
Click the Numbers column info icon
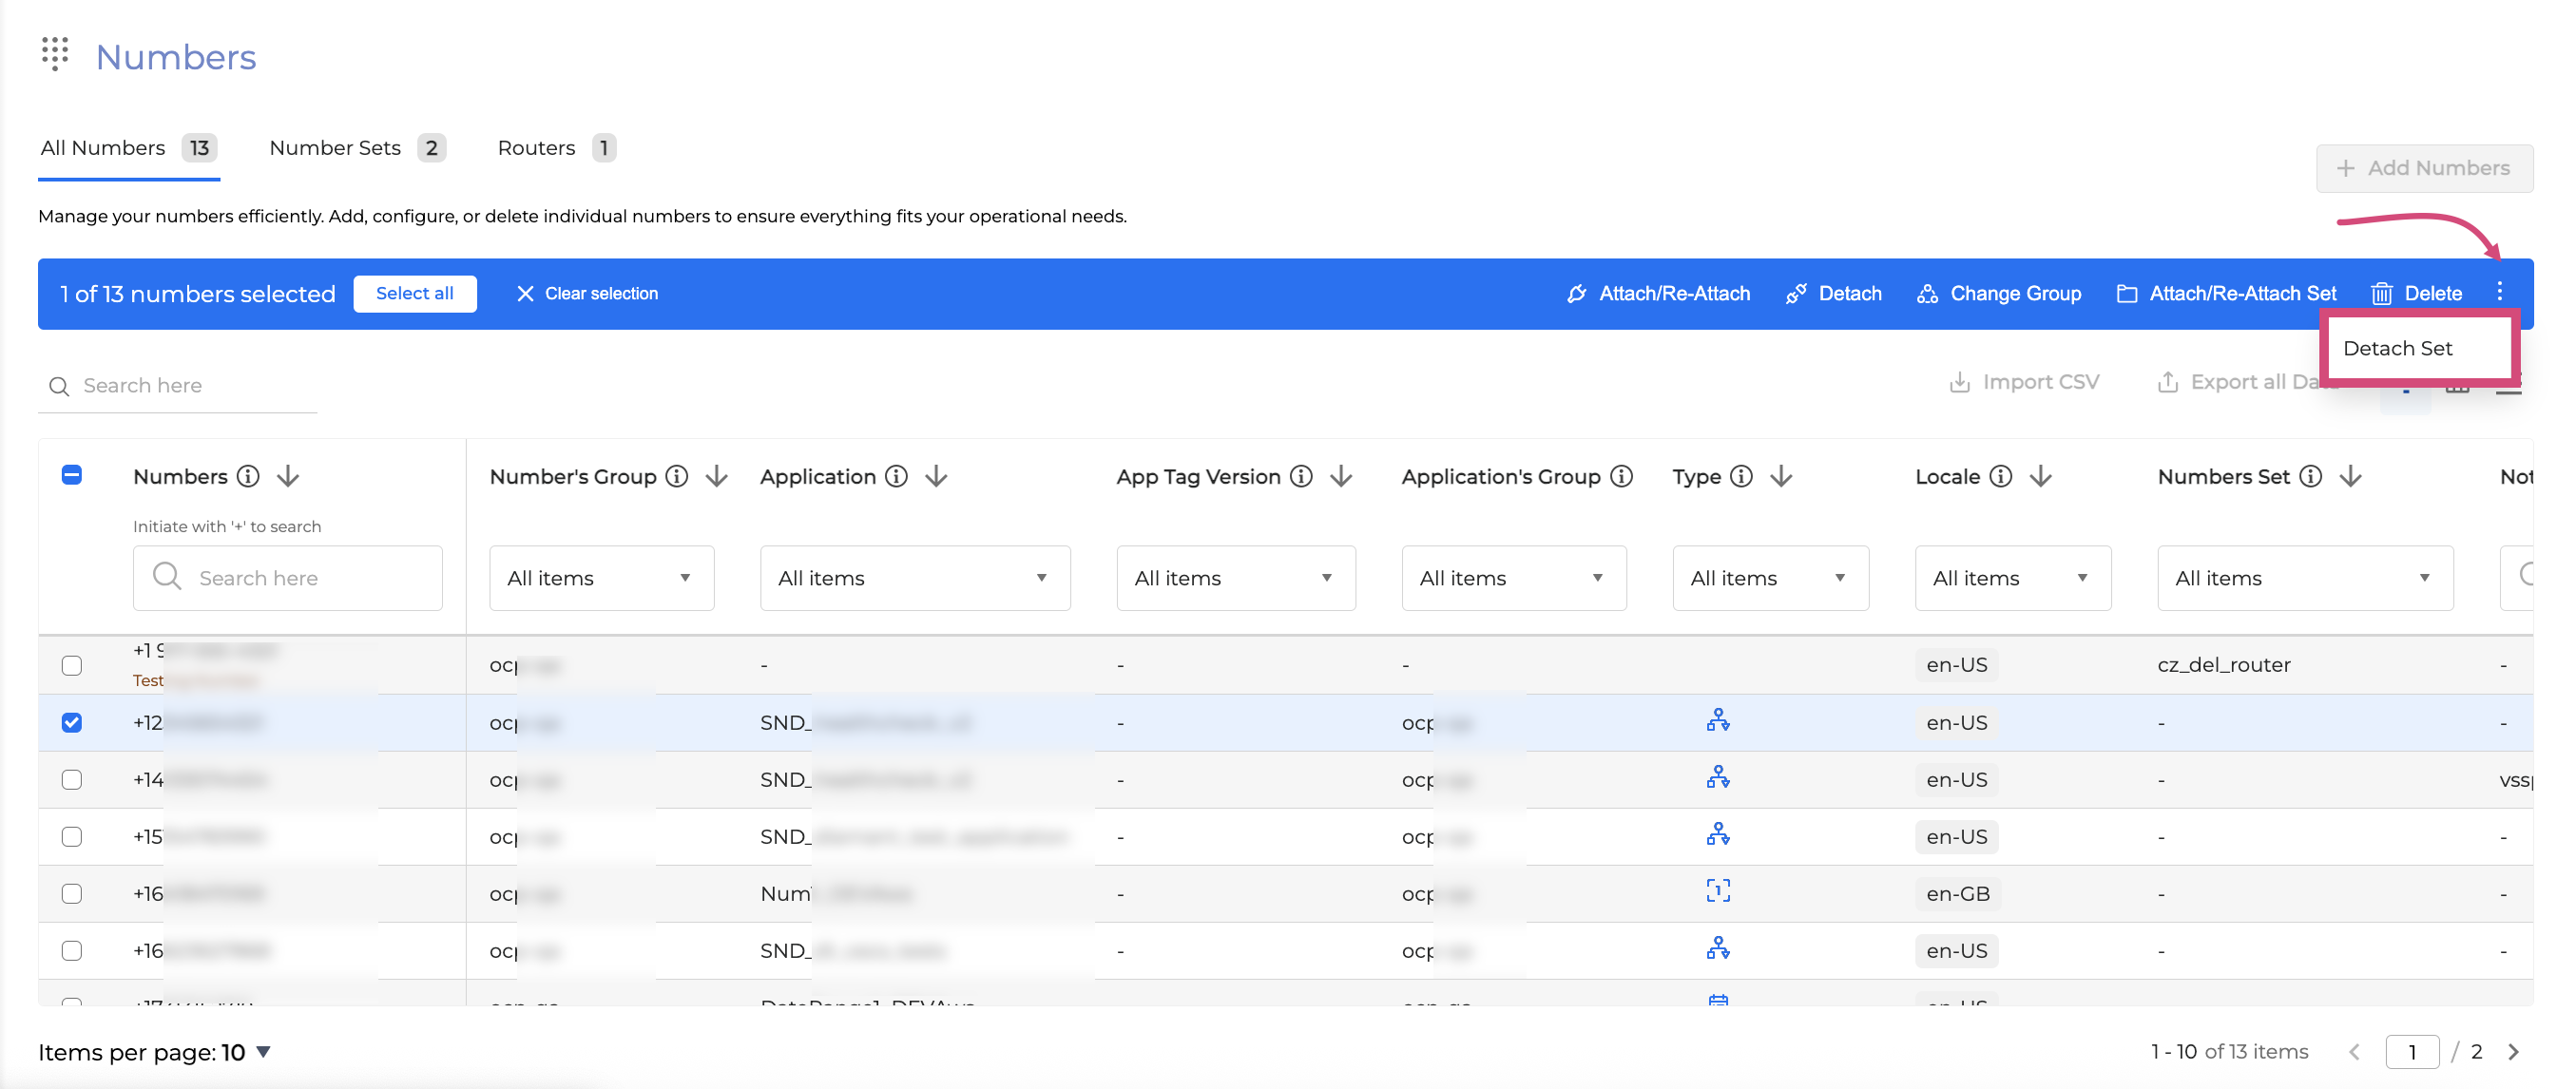248,477
